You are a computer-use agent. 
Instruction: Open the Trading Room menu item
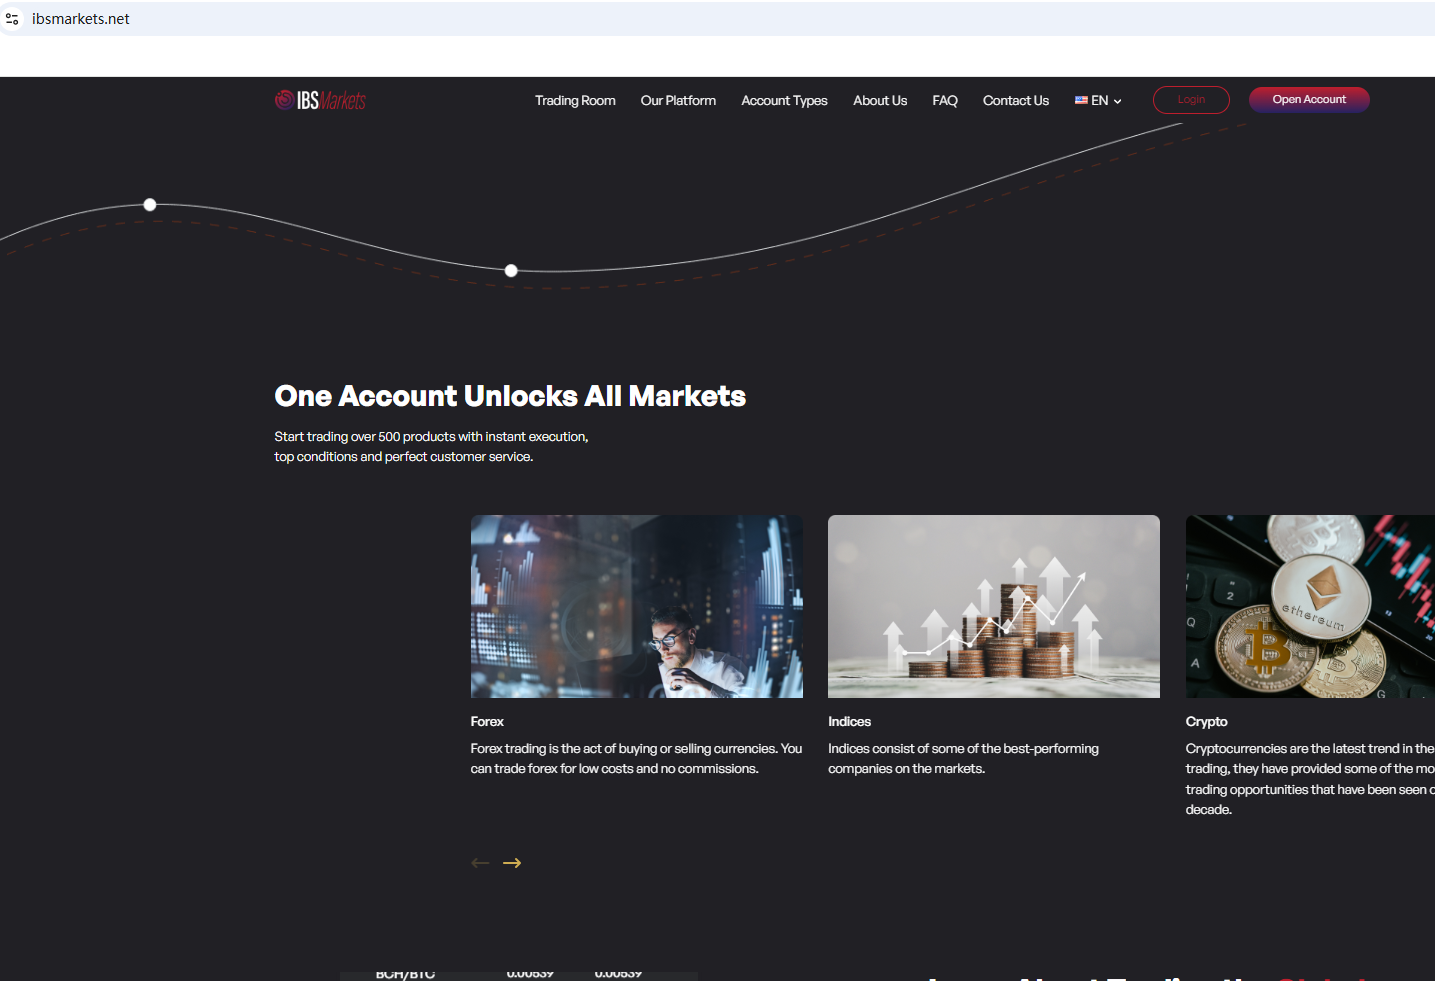pyautogui.click(x=575, y=100)
